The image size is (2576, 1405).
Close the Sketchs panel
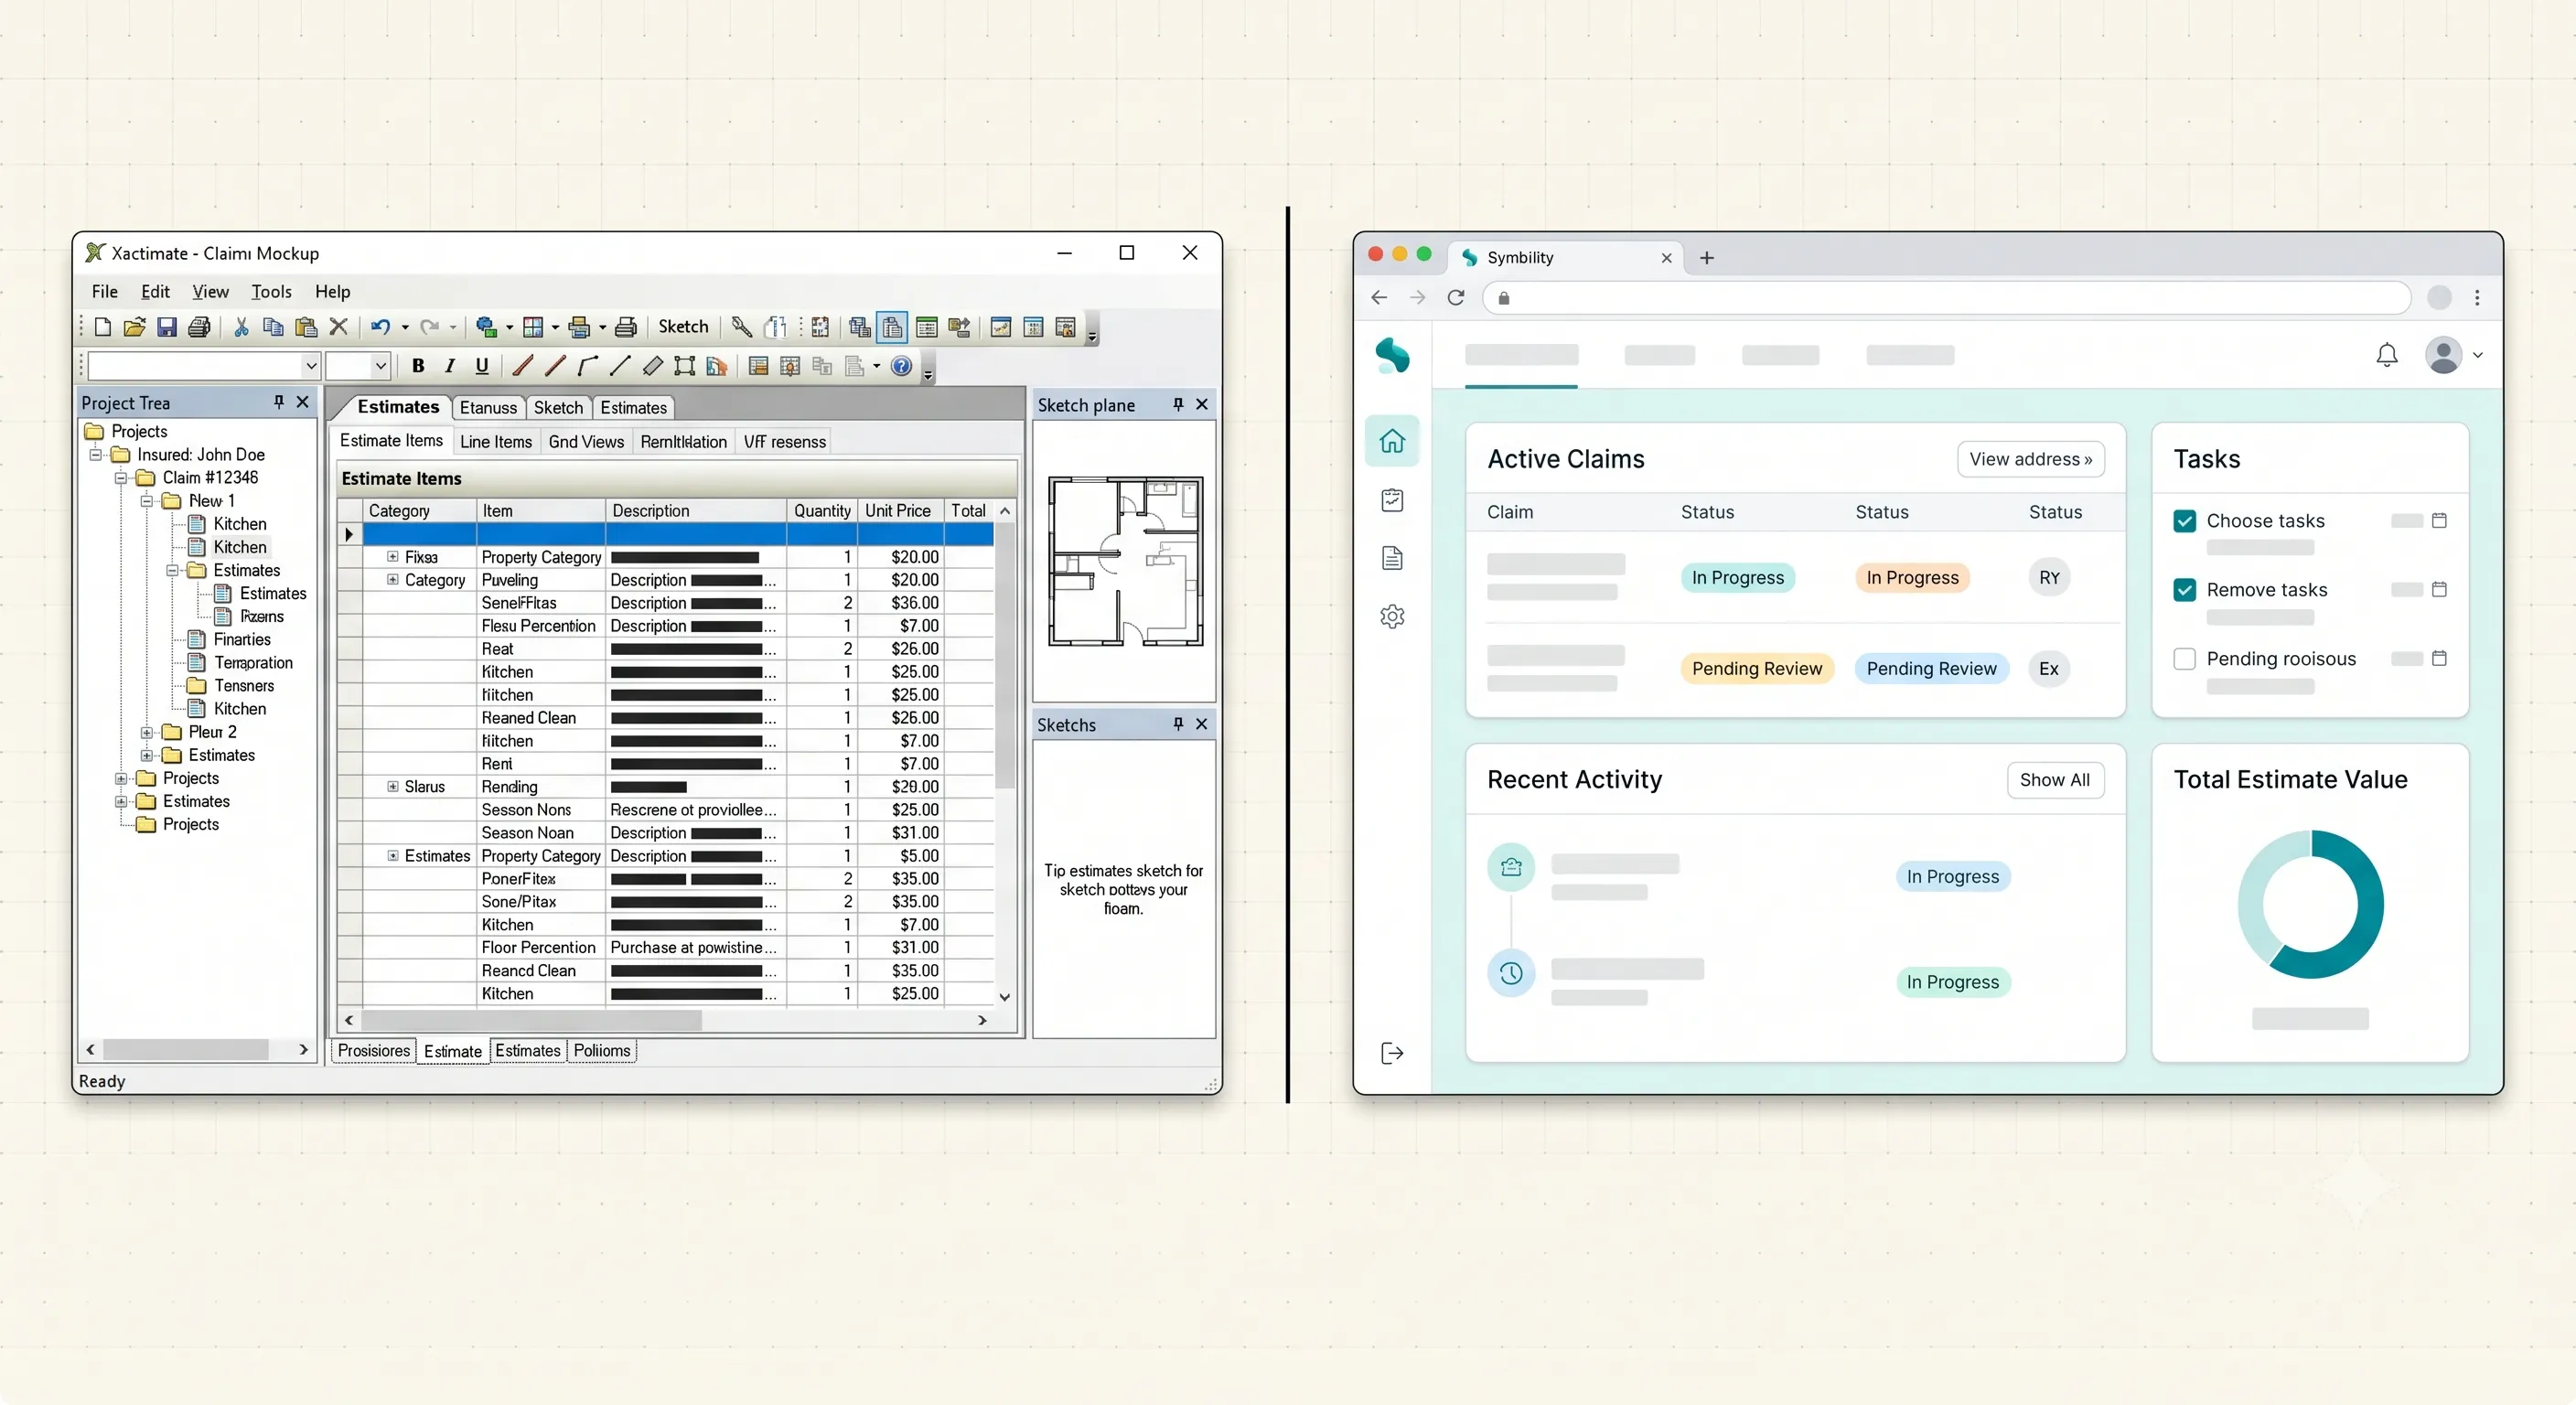[x=1202, y=724]
